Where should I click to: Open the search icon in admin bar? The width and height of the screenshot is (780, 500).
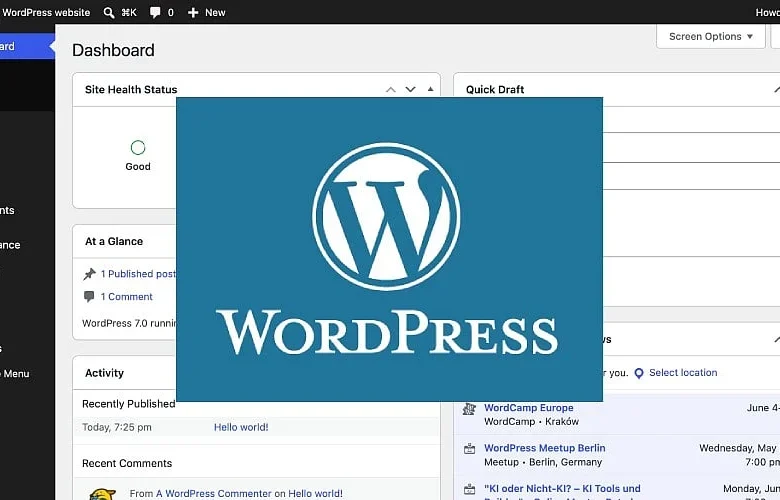[109, 12]
